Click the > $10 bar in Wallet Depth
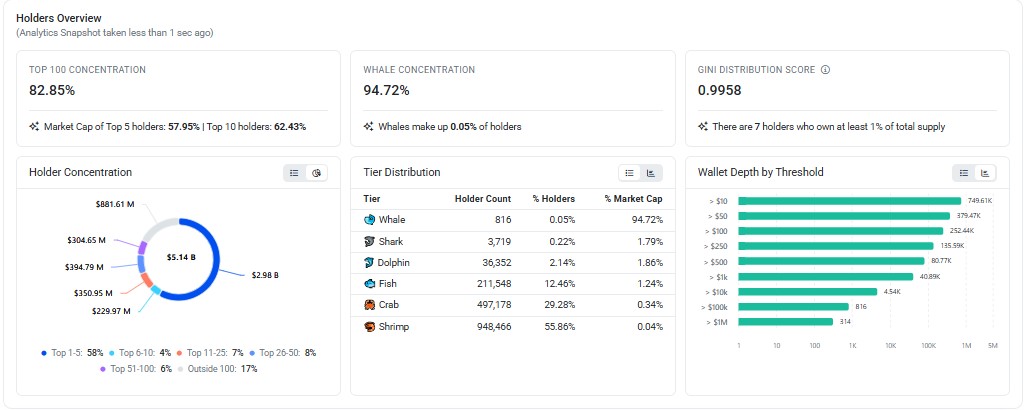Viewport: 1027px width, 410px height. 850,201
